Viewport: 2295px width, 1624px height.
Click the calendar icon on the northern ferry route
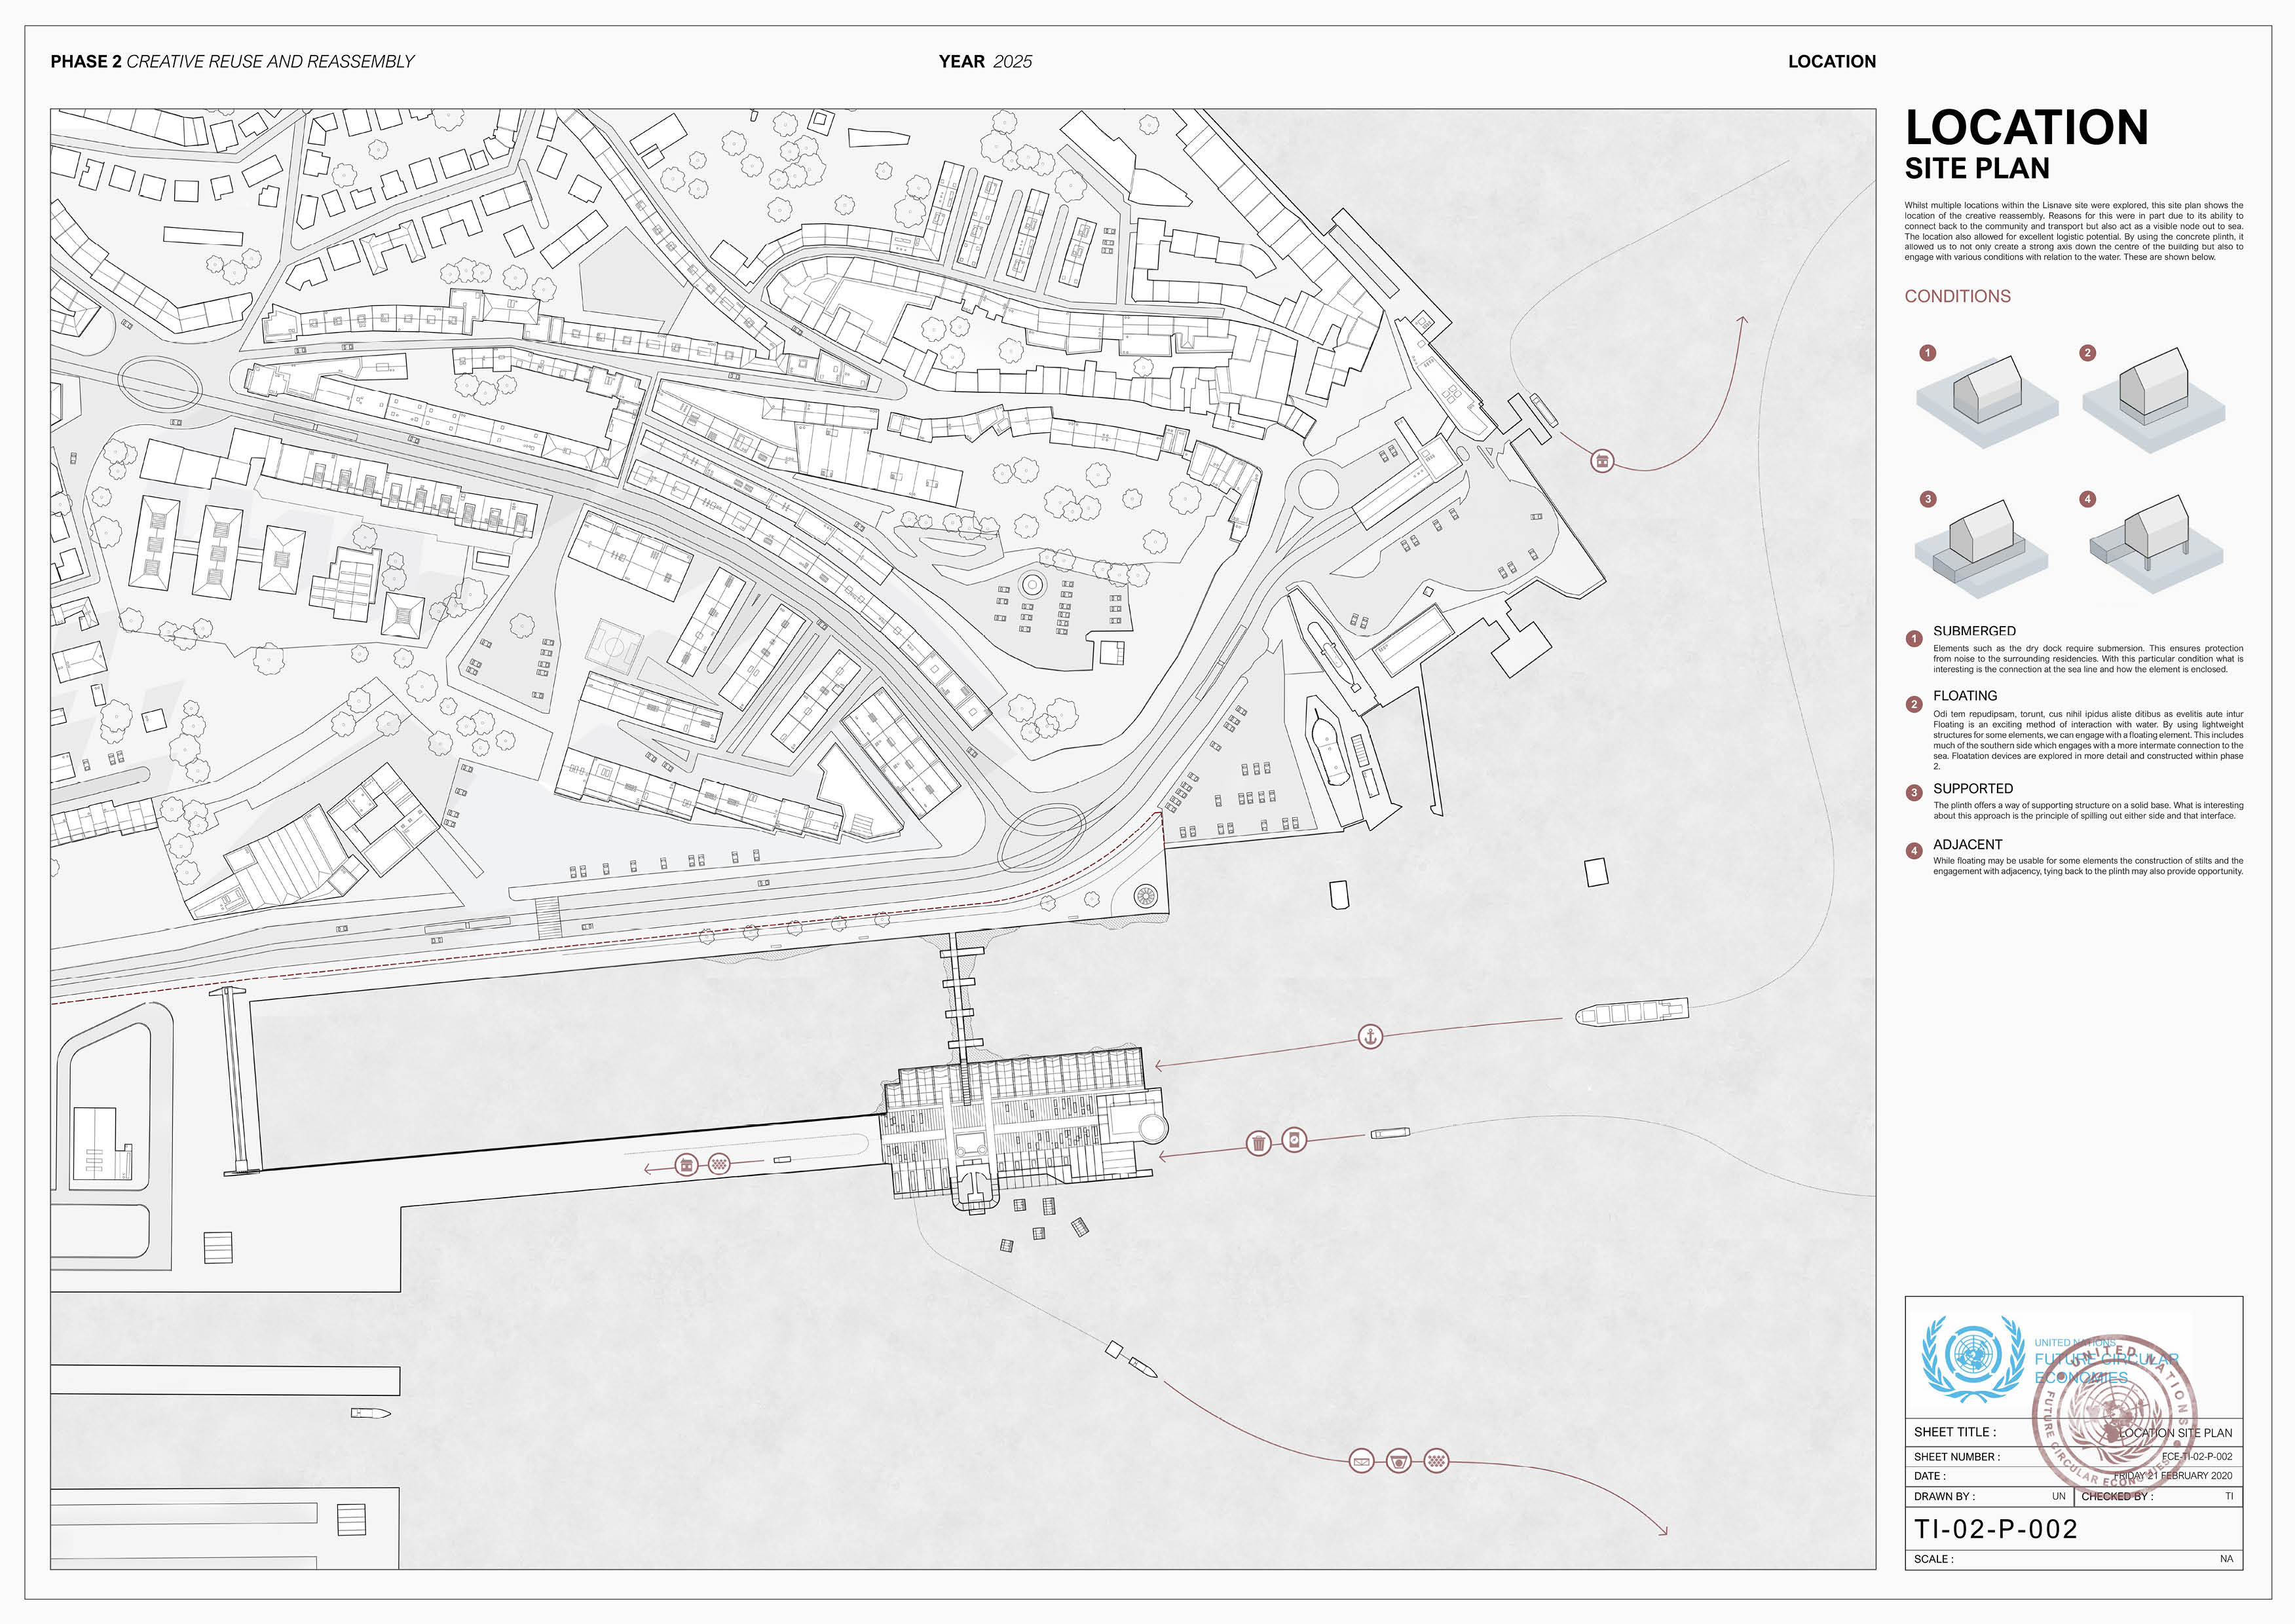point(1602,461)
